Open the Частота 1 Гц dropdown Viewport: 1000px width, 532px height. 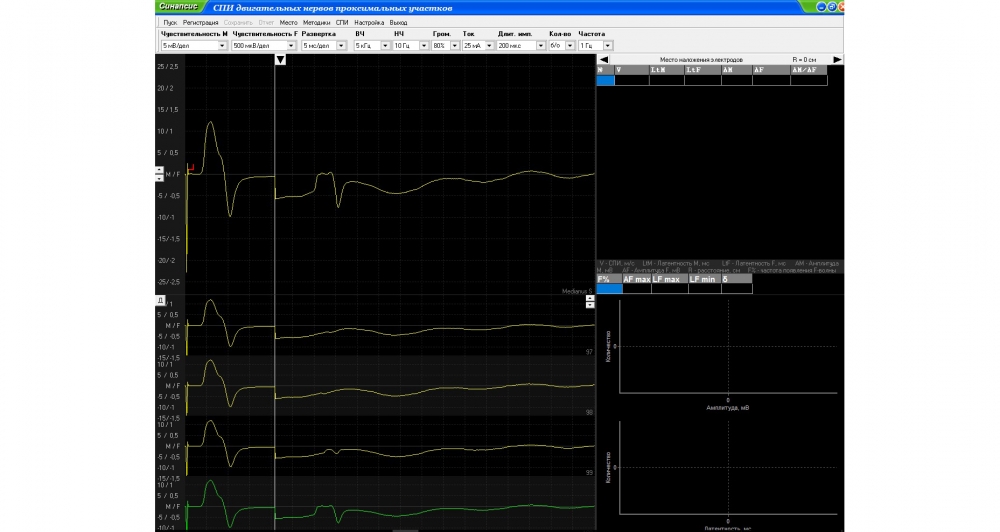click(607, 46)
